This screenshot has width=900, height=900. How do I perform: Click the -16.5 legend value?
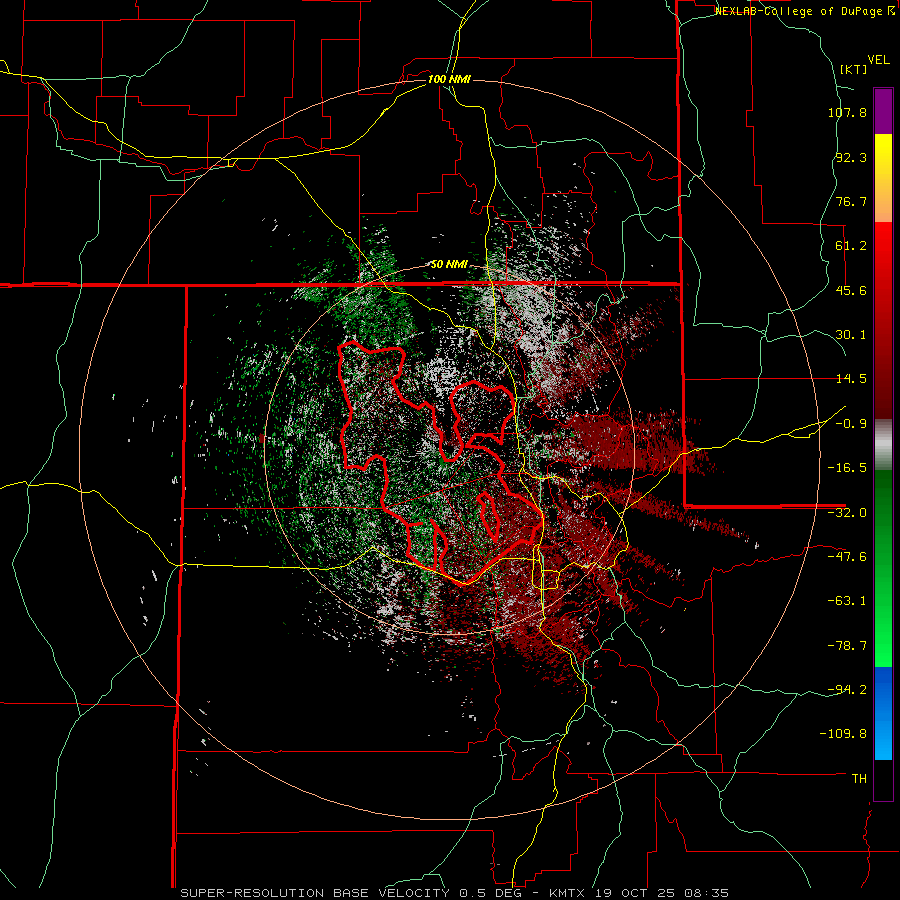click(x=847, y=468)
